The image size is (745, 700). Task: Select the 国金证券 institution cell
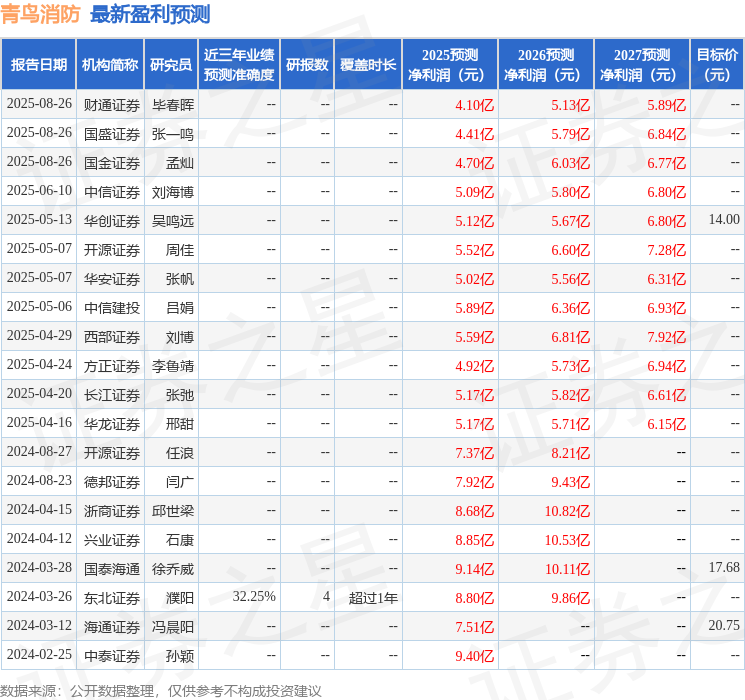click(112, 163)
